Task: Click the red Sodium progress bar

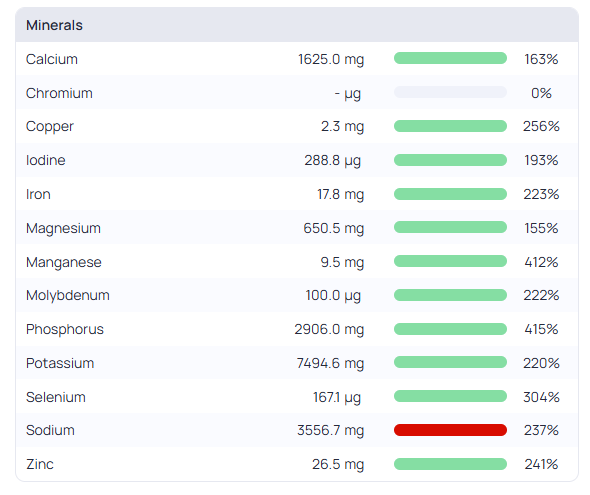Action: [x=450, y=430]
